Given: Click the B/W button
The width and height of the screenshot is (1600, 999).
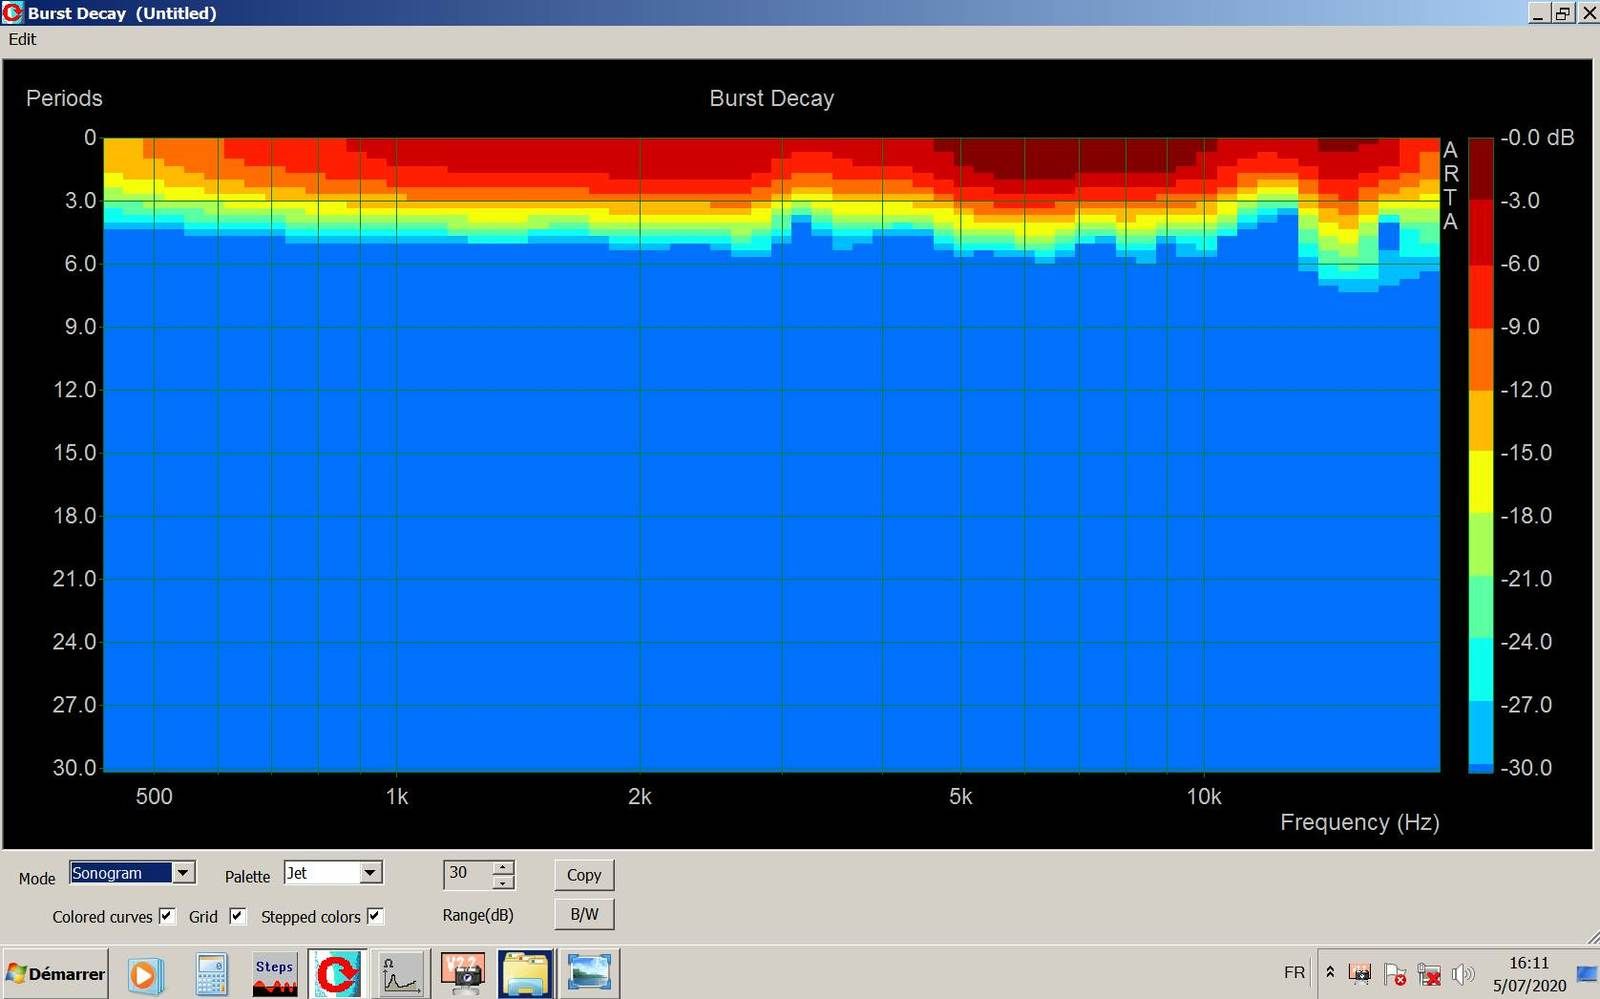Looking at the screenshot, I should (584, 914).
